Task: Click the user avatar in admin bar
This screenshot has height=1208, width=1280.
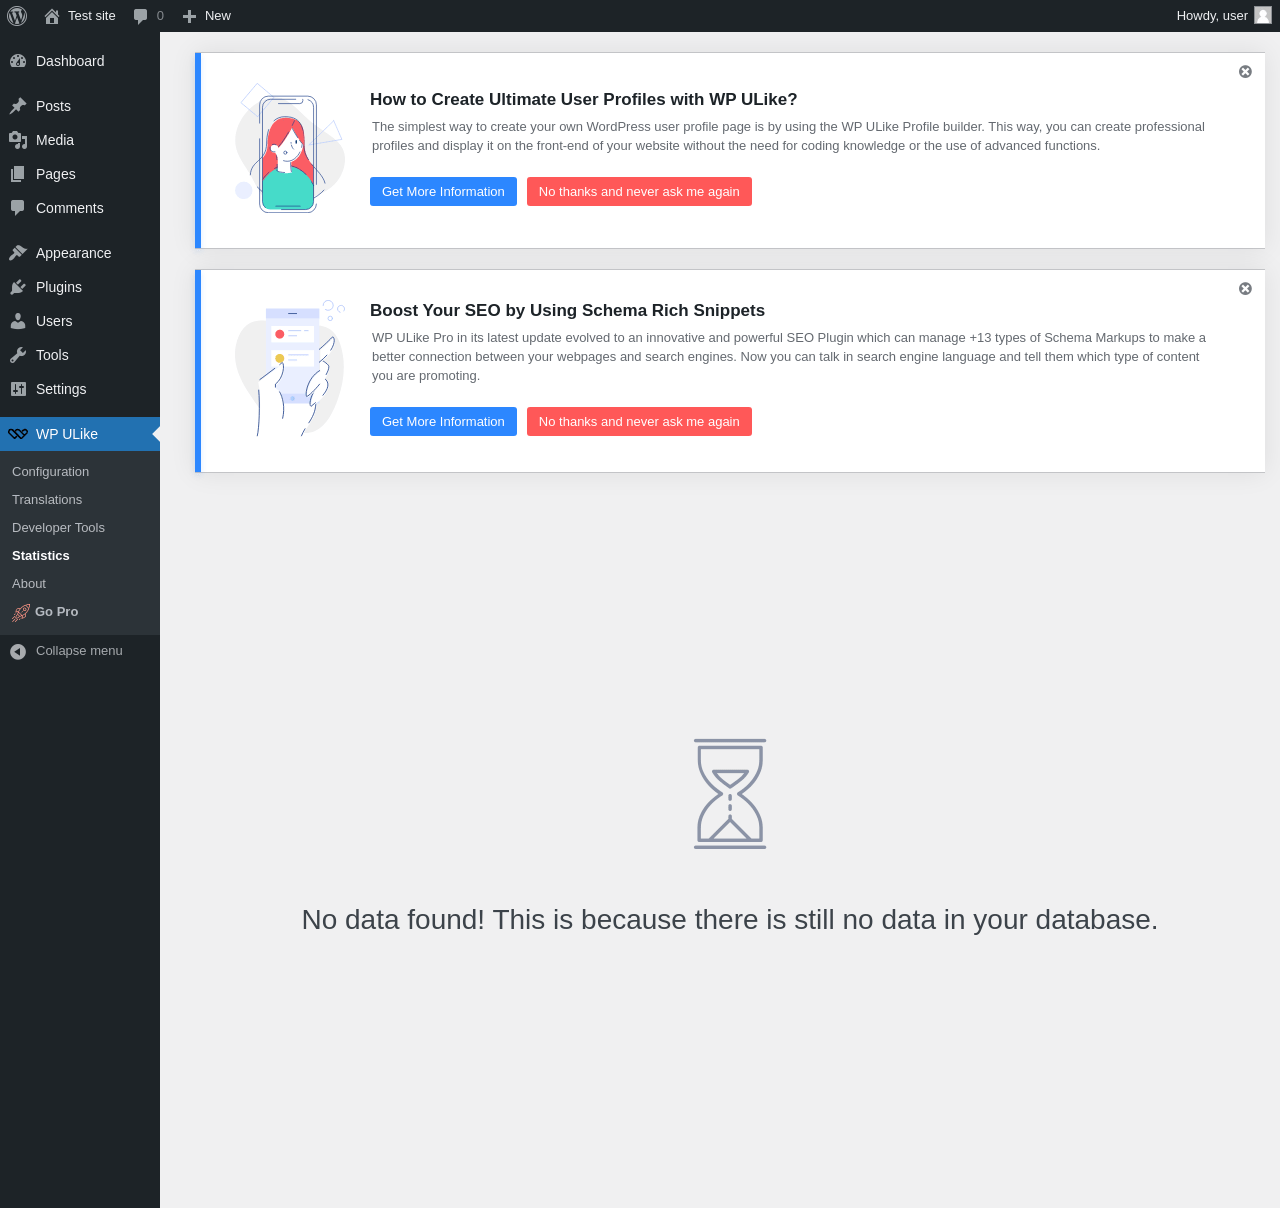Action: point(1263,15)
